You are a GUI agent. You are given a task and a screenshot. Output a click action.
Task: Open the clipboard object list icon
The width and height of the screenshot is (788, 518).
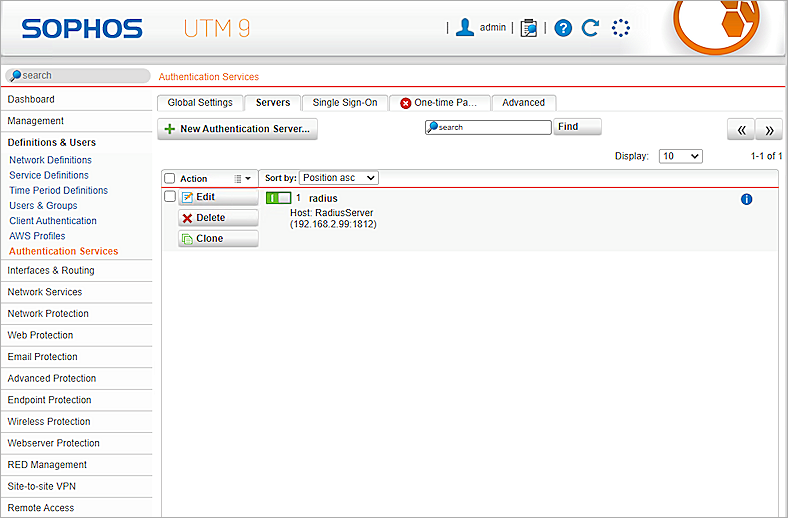click(x=528, y=28)
